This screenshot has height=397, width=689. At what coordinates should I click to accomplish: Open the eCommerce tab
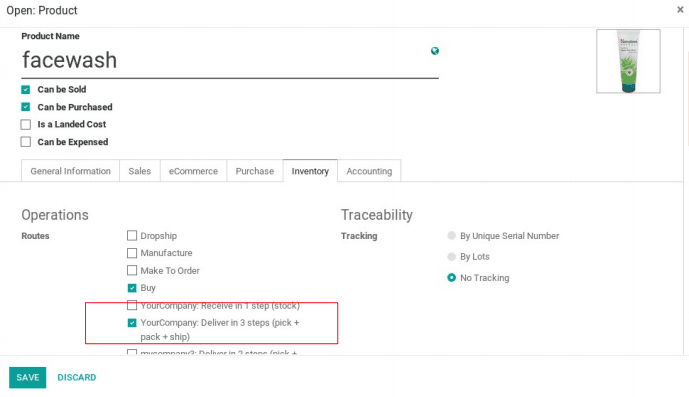point(193,171)
